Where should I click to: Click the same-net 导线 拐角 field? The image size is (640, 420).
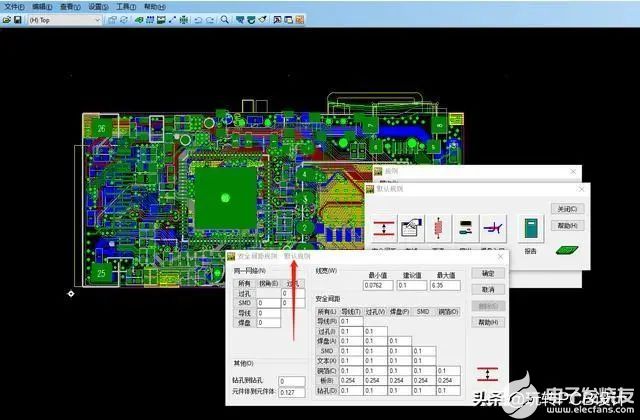[268, 313]
